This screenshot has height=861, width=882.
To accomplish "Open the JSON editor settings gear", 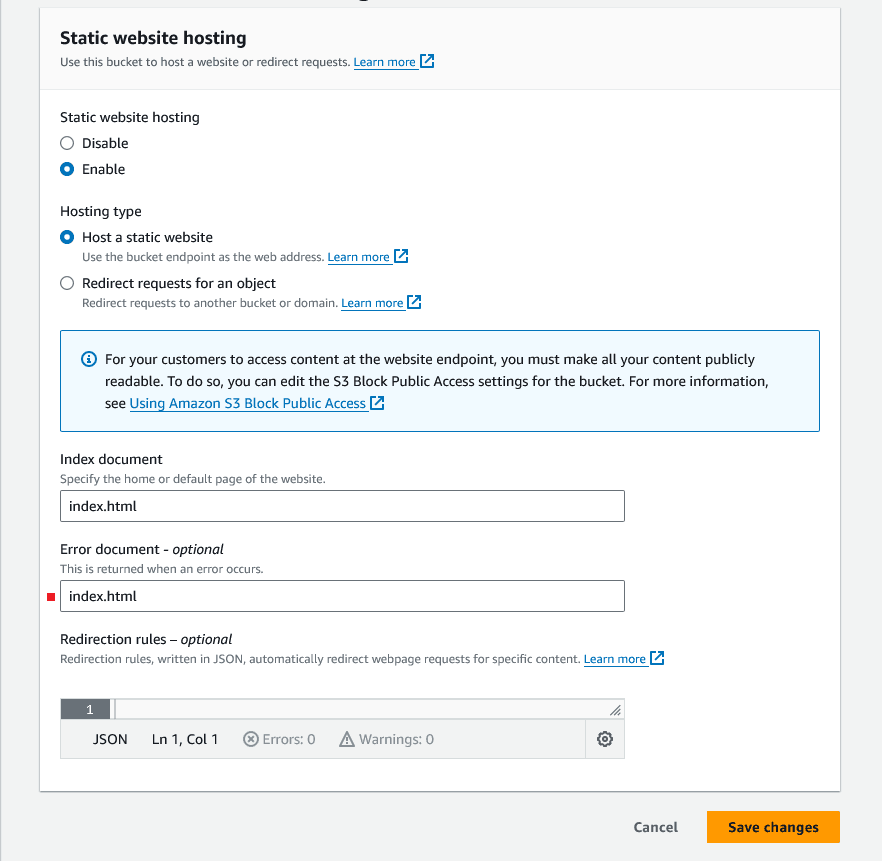I will coord(604,738).
